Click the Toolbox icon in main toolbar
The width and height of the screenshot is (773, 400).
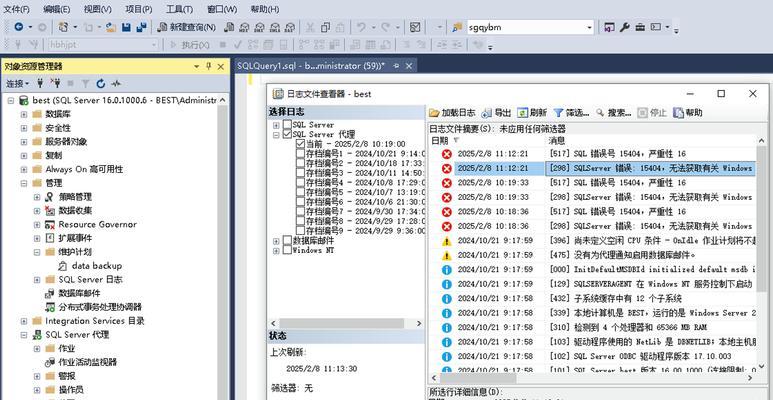[640, 28]
